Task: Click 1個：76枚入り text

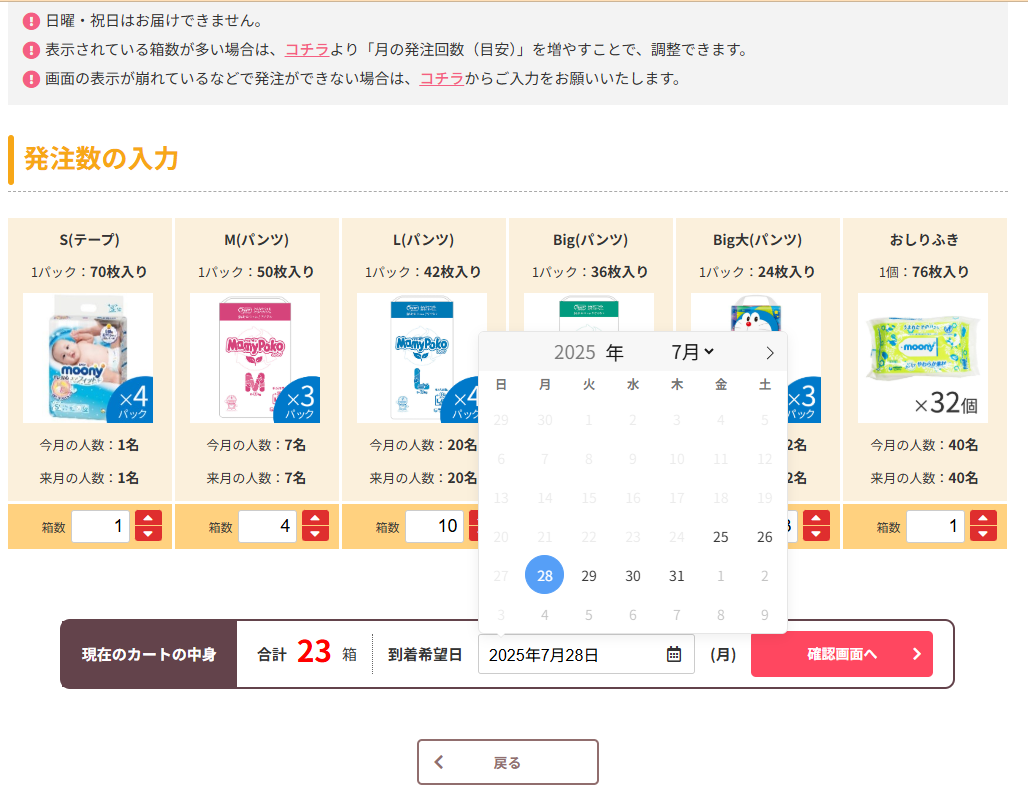Action: 924,272
